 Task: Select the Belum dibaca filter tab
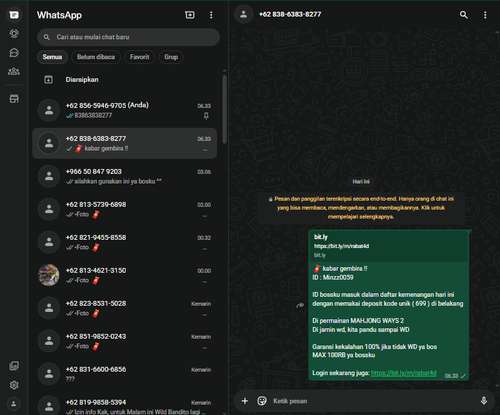tap(96, 57)
